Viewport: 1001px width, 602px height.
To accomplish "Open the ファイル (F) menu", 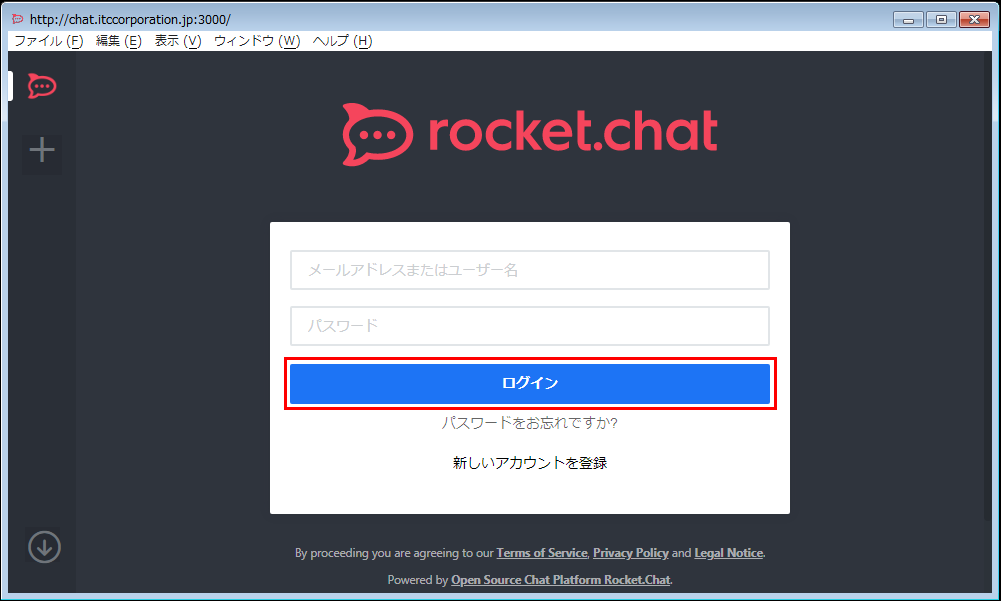I will (x=49, y=41).
